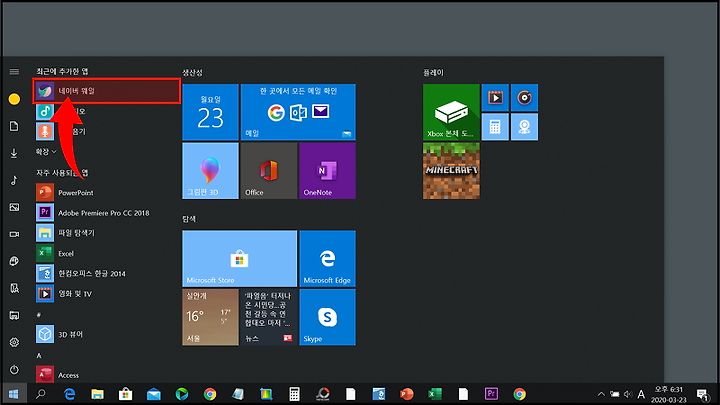Launch Excel from the app list
This screenshot has width=720, height=405.
[x=107, y=253]
